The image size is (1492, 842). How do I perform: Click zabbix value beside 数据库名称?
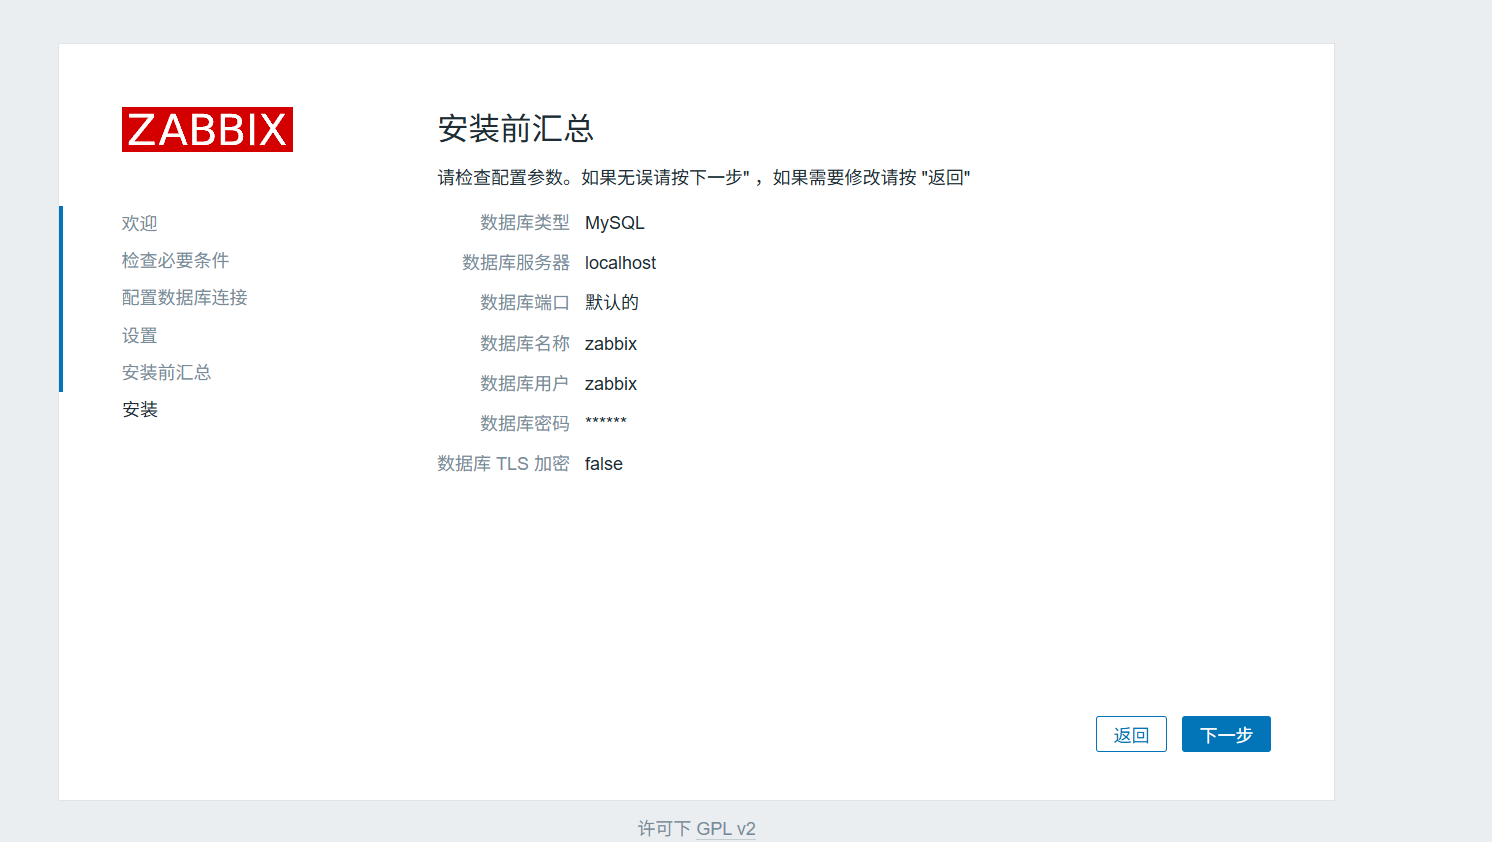[x=611, y=344]
